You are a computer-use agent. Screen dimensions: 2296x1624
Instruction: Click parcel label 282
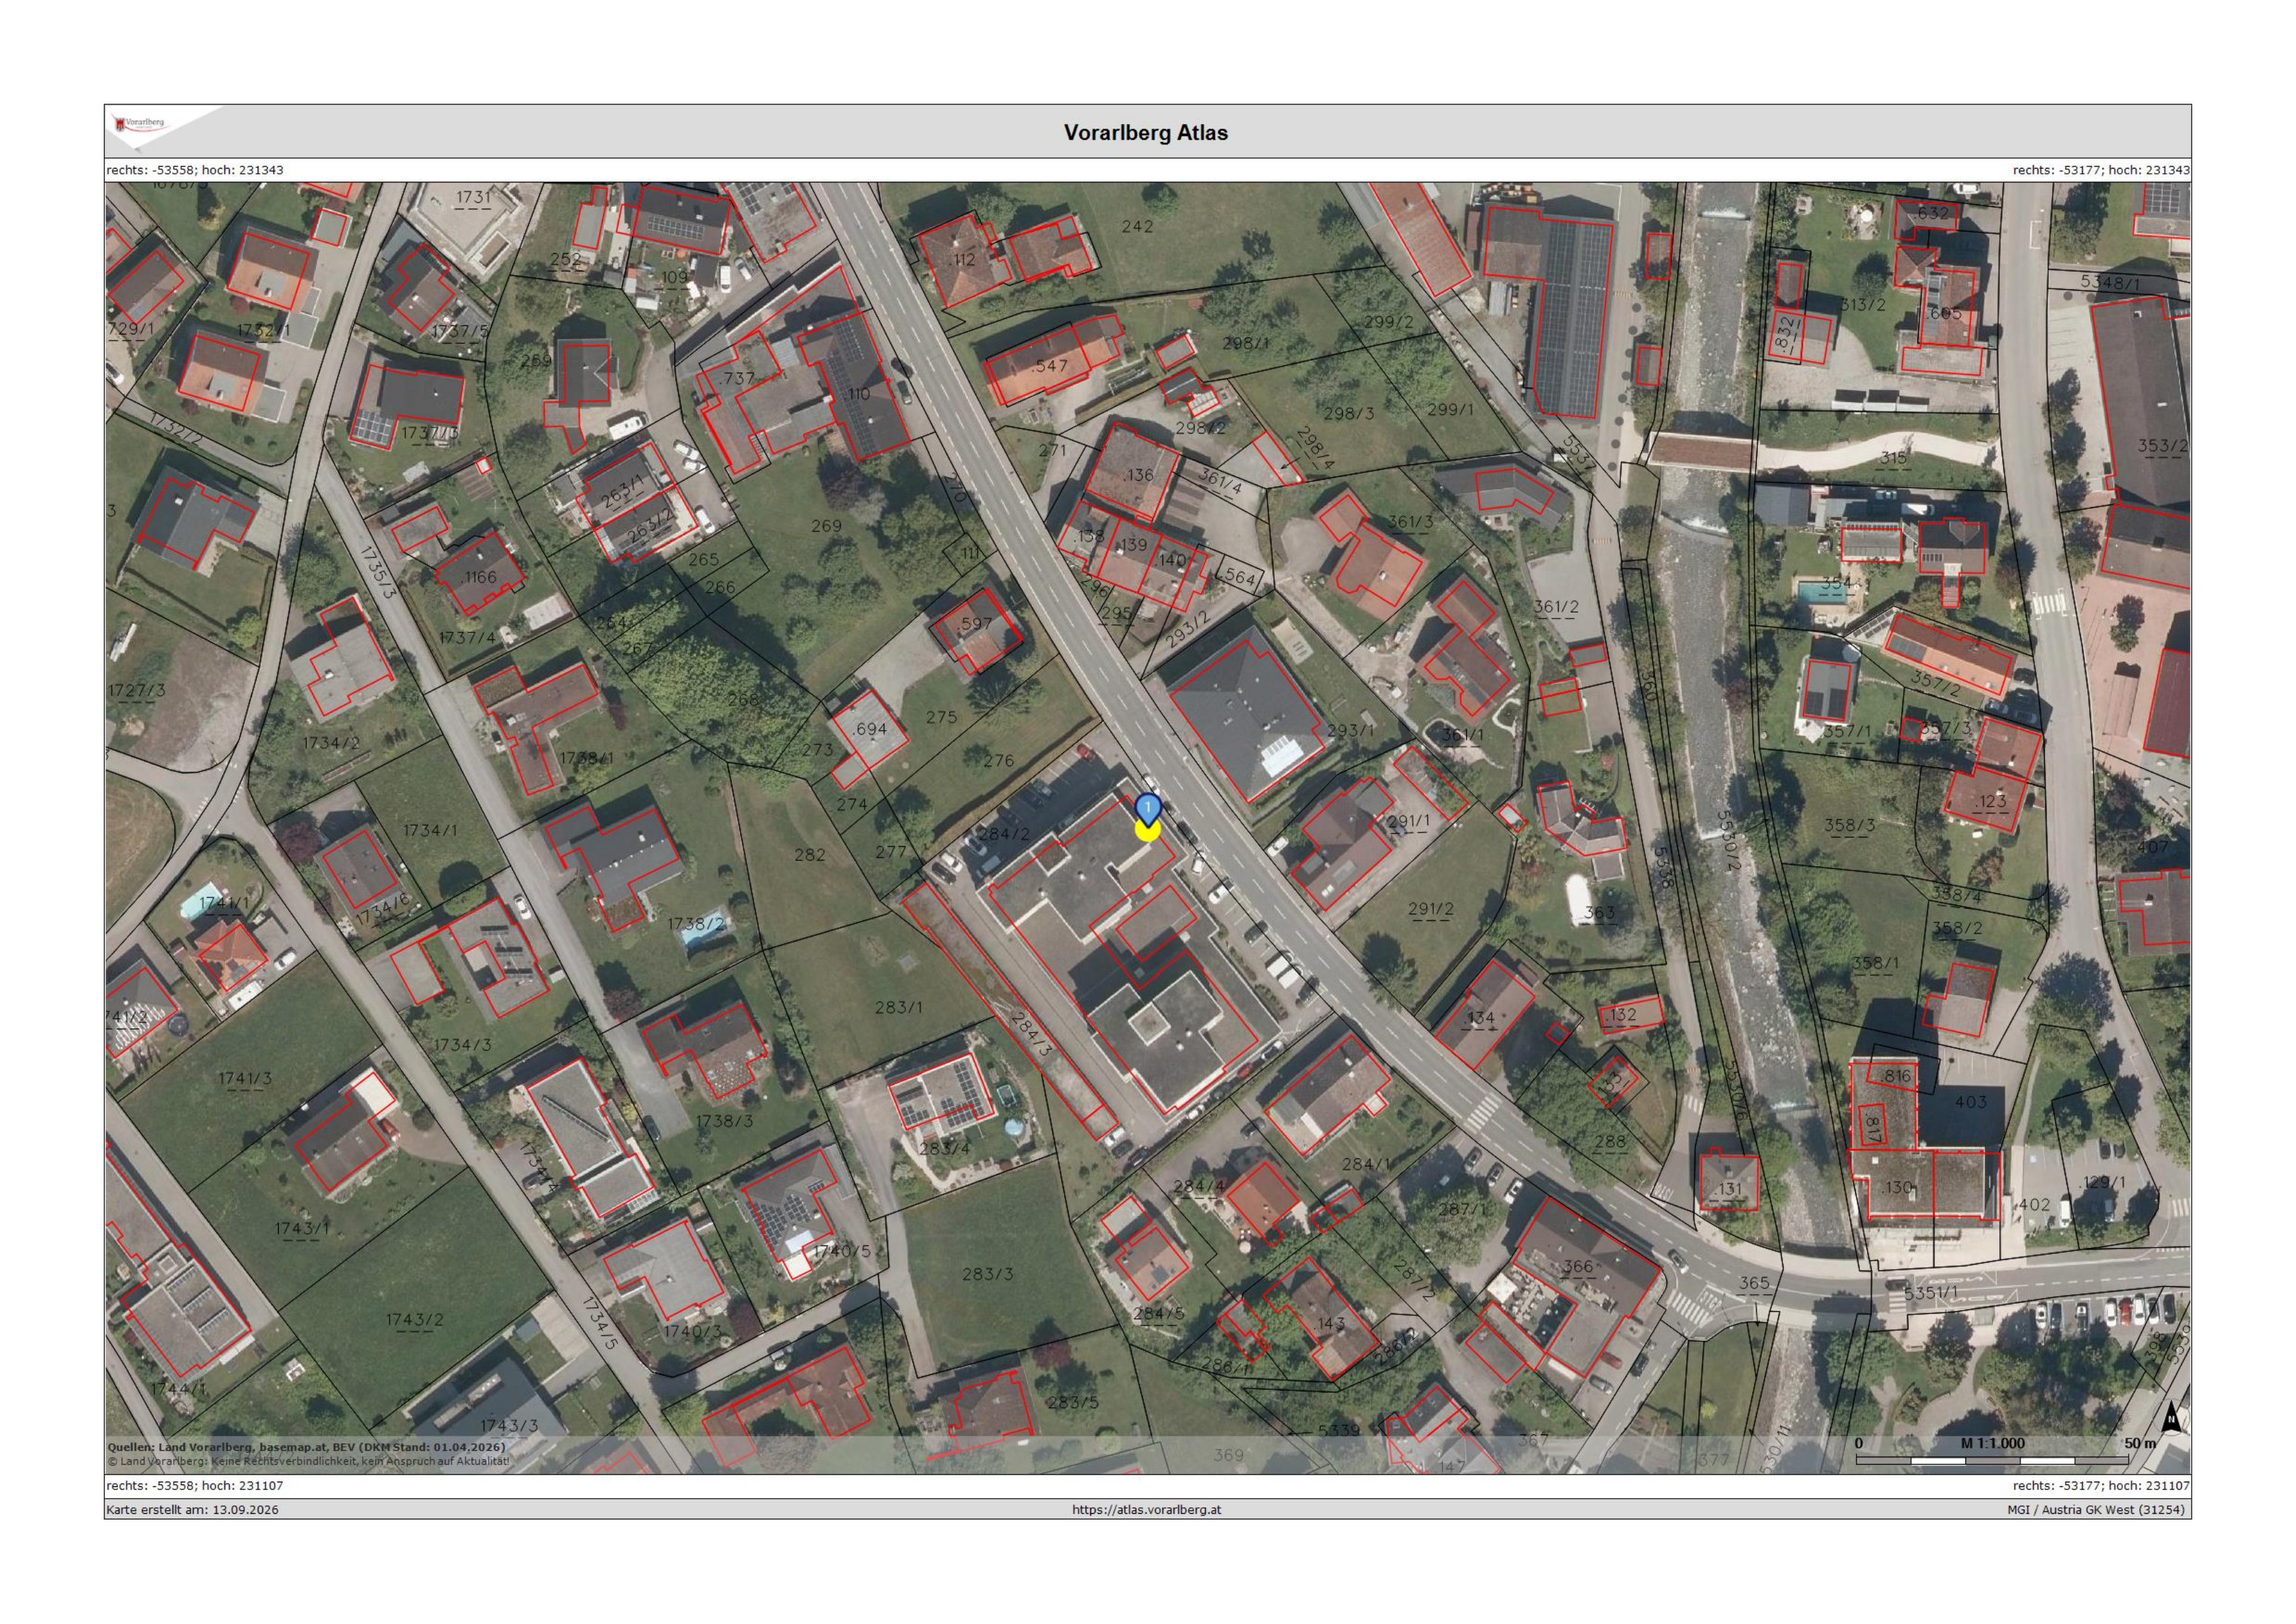810,854
